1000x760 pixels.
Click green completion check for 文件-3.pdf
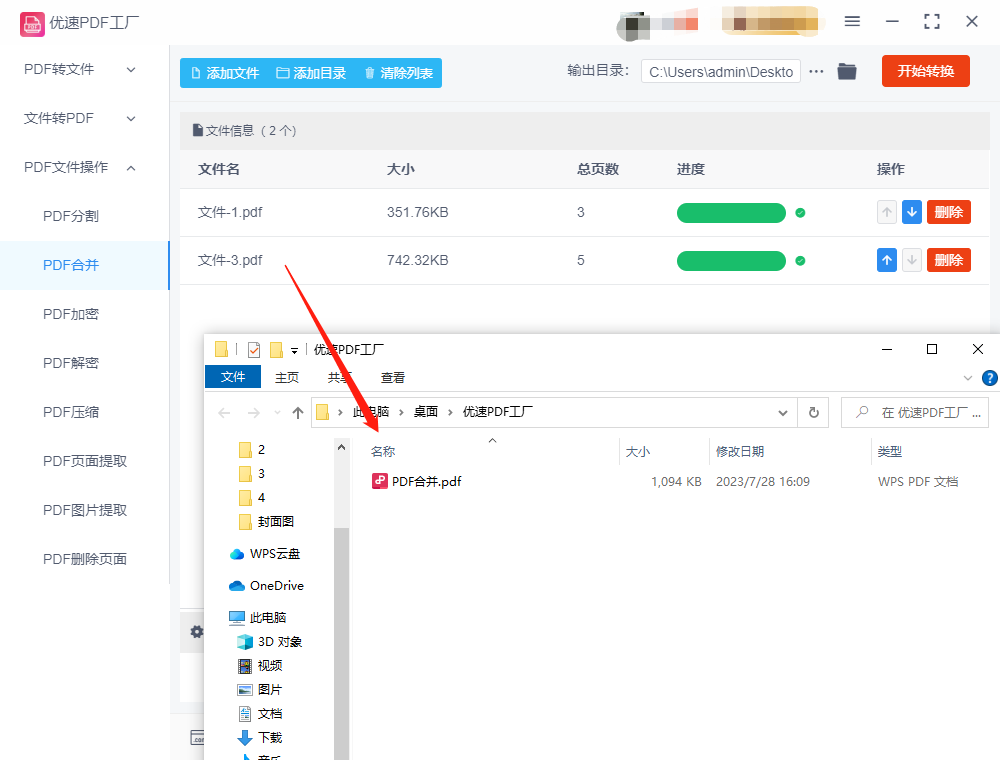tap(800, 261)
